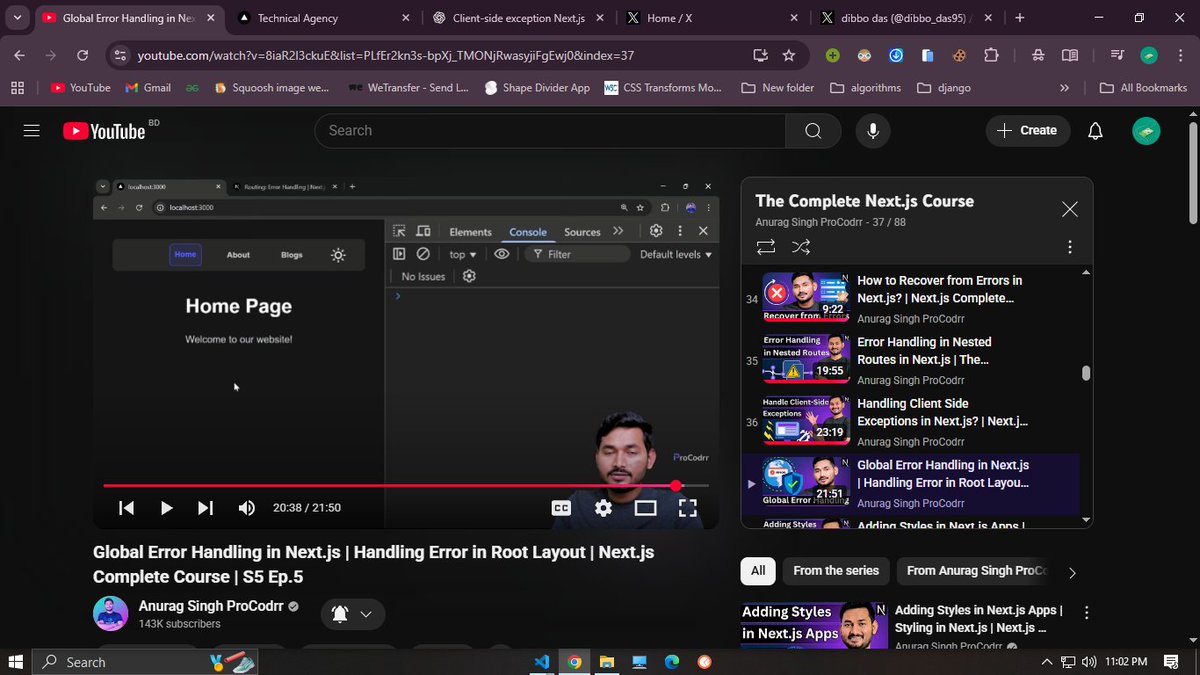The width and height of the screenshot is (1200, 675).
Task: Click the search magnifier button on YouTube
Action: pyautogui.click(x=813, y=131)
